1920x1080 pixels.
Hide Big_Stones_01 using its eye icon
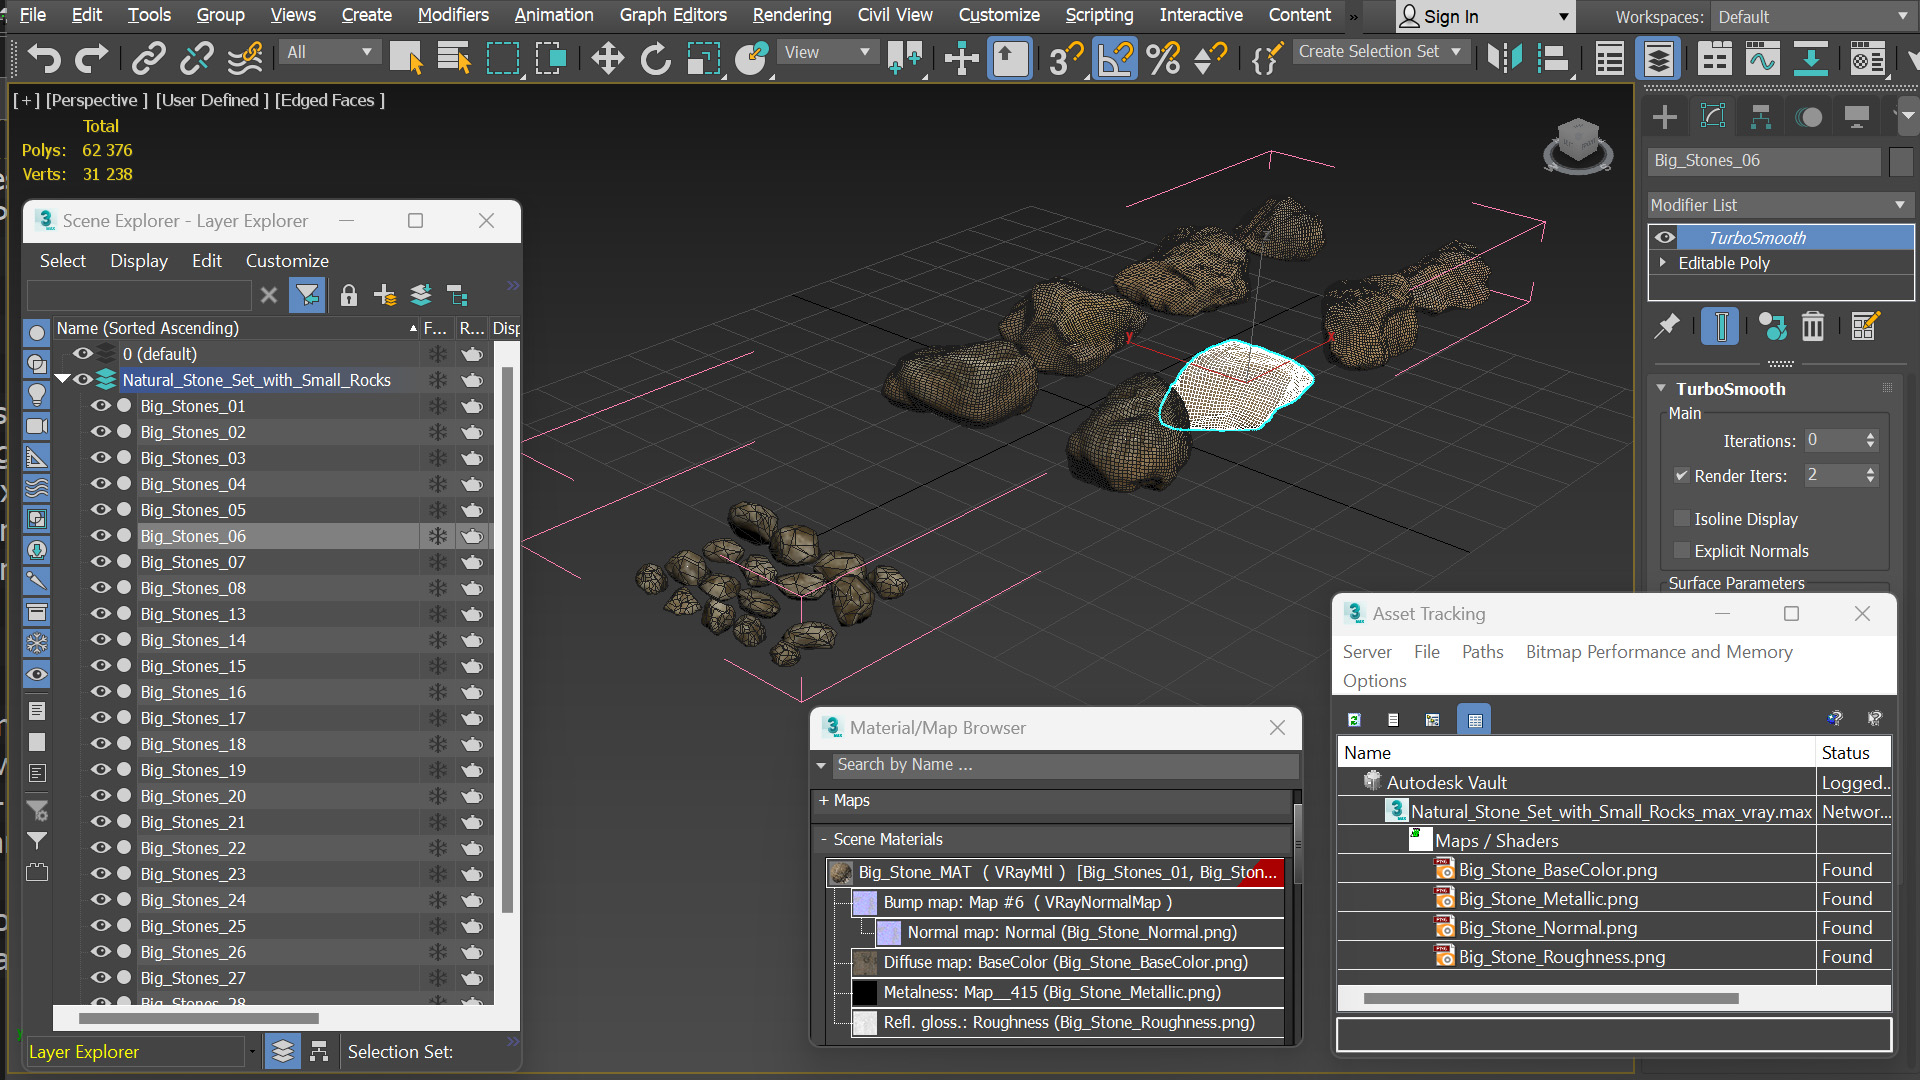coord(101,406)
